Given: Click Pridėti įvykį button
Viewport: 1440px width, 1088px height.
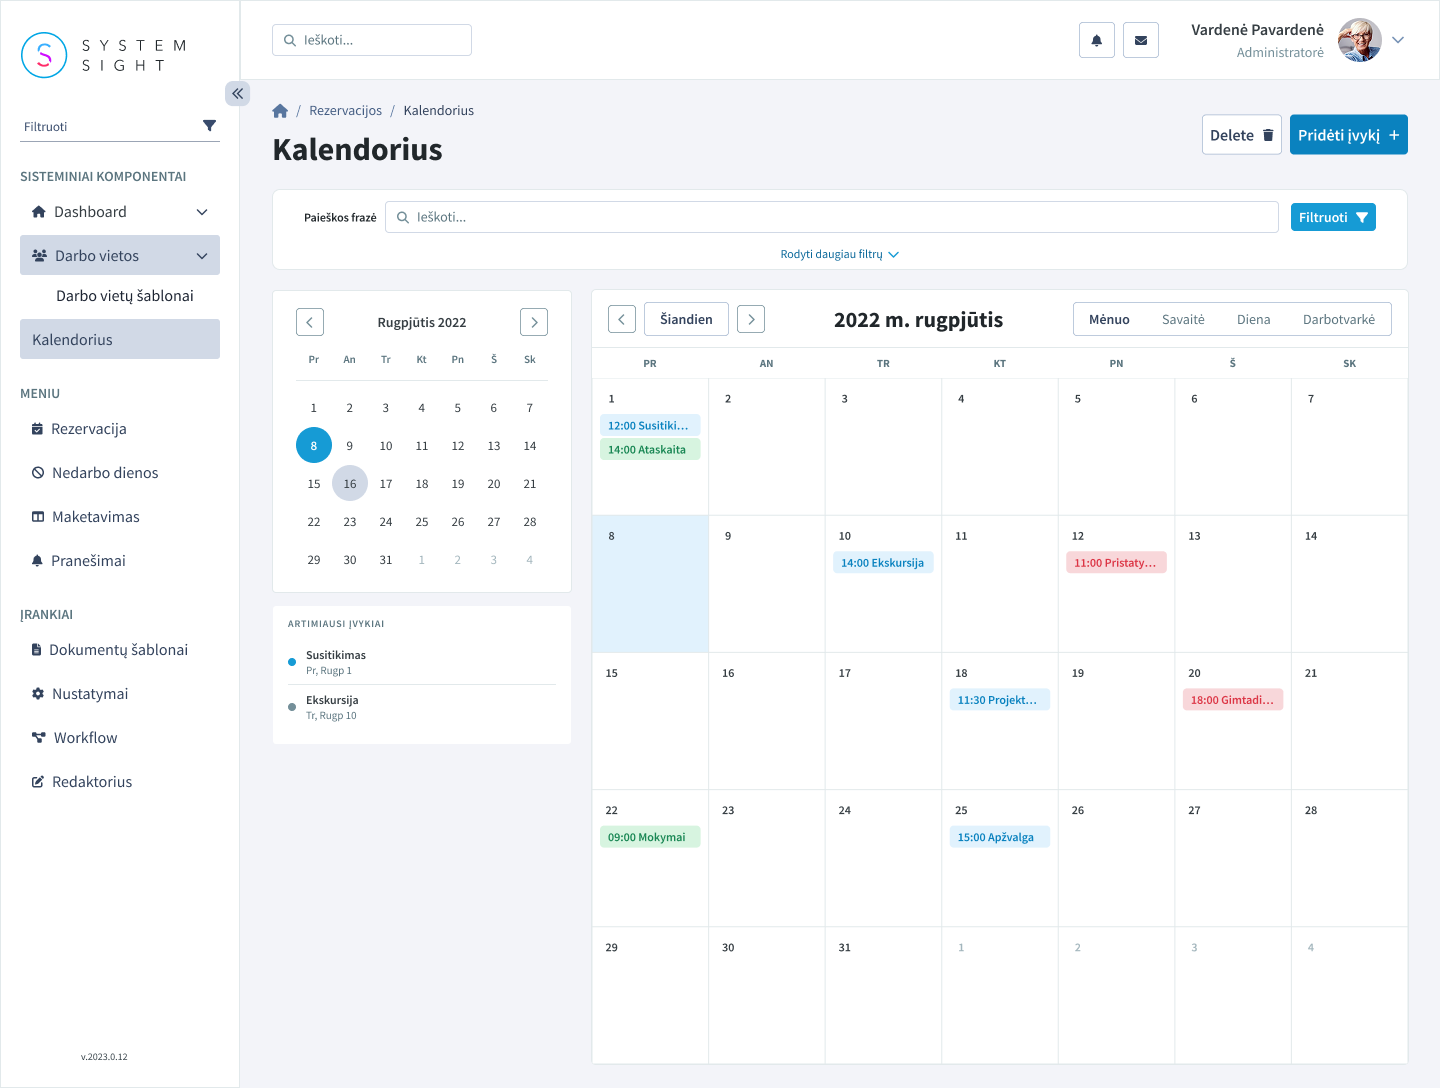Looking at the screenshot, I should coord(1349,135).
